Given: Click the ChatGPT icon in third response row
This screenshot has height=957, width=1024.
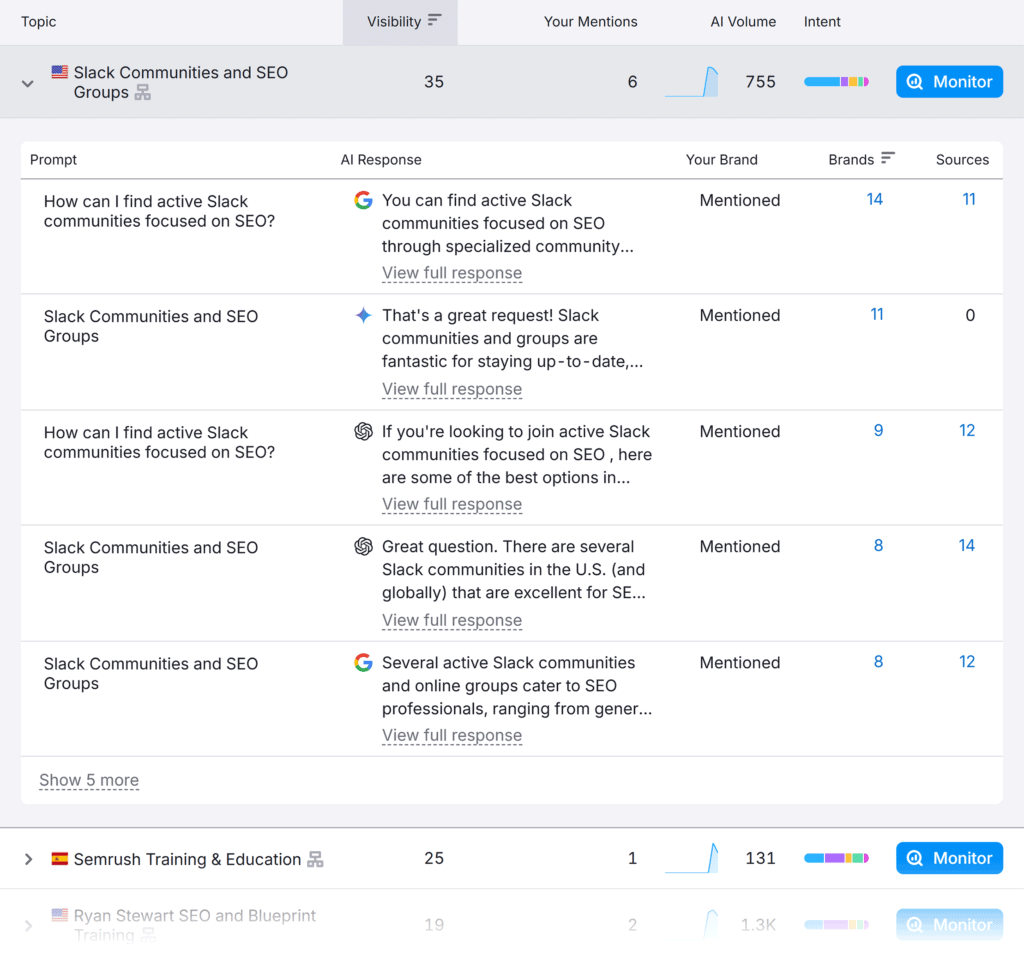Looking at the screenshot, I should [363, 431].
